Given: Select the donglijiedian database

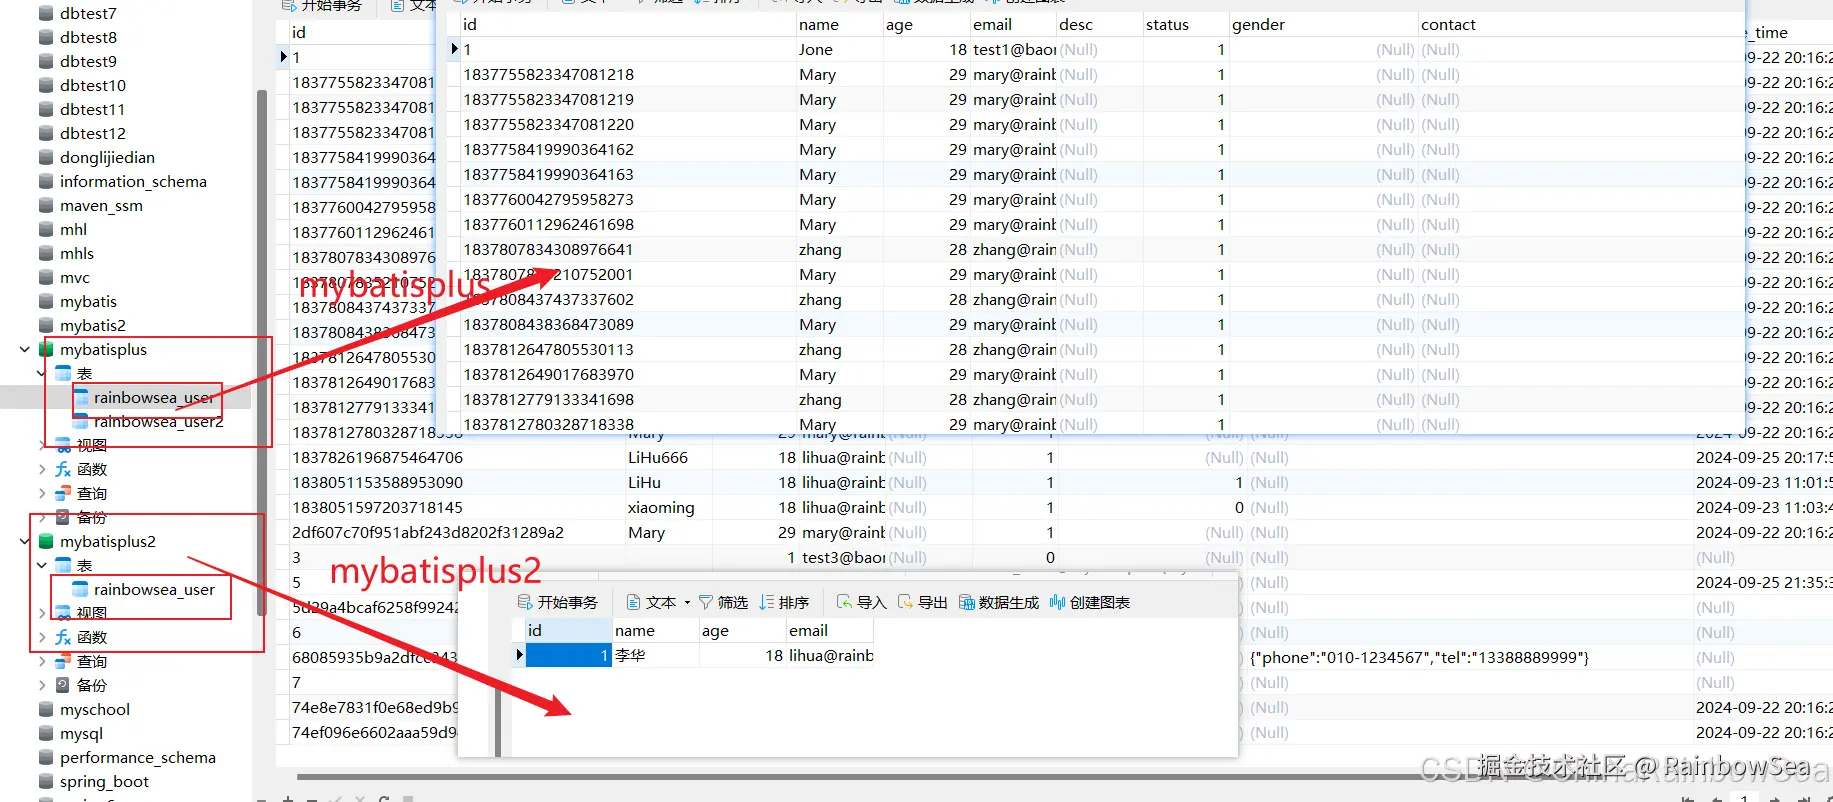Looking at the screenshot, I should pyautogui.click(x=107, y=157).
